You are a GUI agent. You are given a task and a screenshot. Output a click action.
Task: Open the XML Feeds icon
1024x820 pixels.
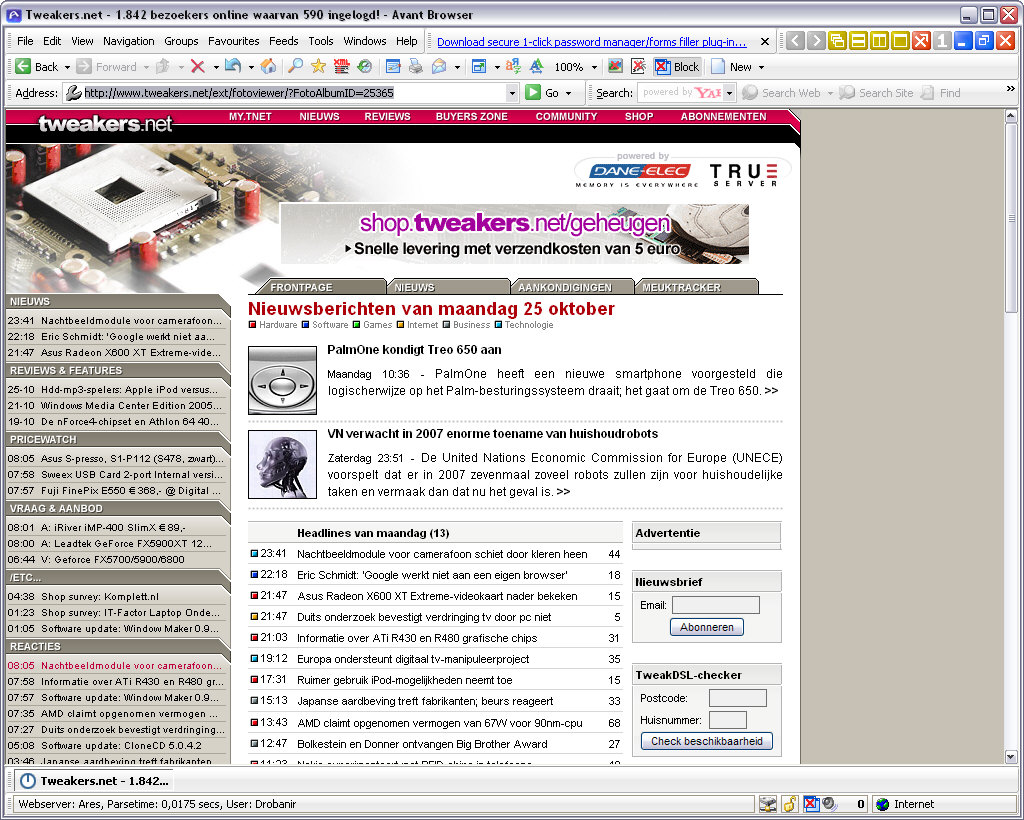pos(341,67)
